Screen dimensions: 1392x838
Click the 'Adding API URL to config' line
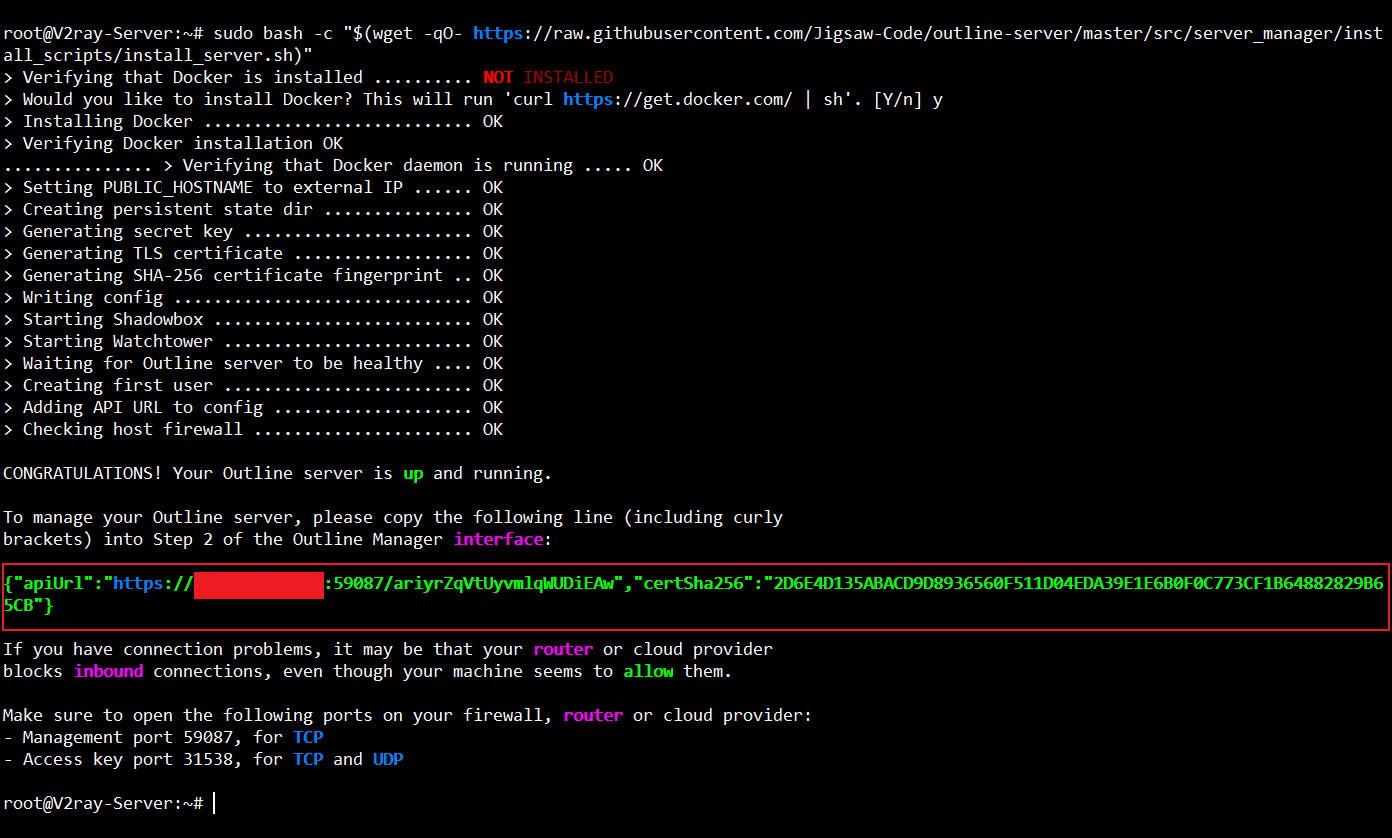coord(253,407)
